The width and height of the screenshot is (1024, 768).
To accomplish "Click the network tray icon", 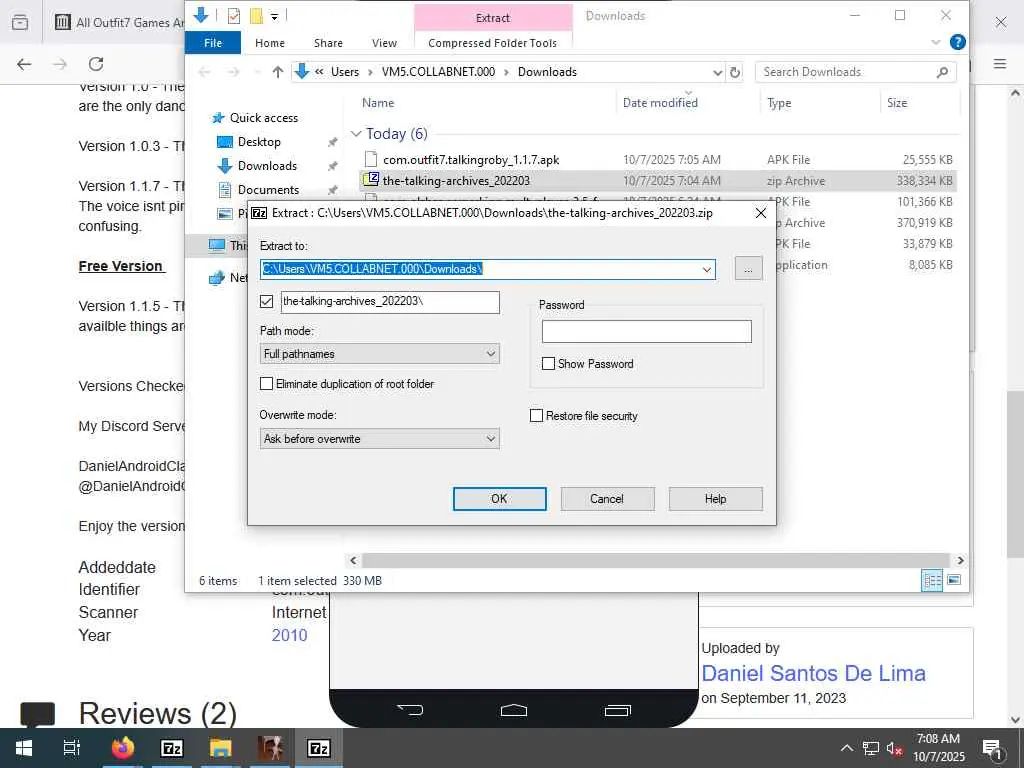I will click(871, 749).
